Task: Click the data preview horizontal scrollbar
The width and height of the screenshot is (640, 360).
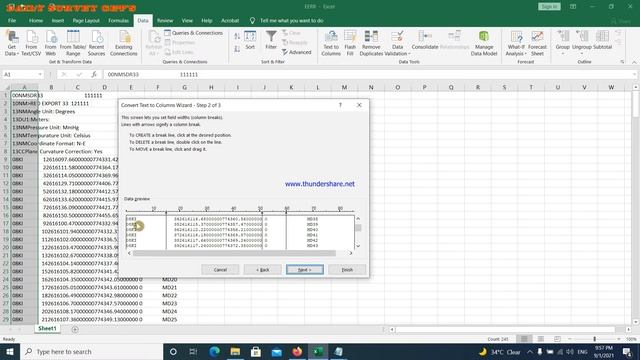Action: (235, 253)
